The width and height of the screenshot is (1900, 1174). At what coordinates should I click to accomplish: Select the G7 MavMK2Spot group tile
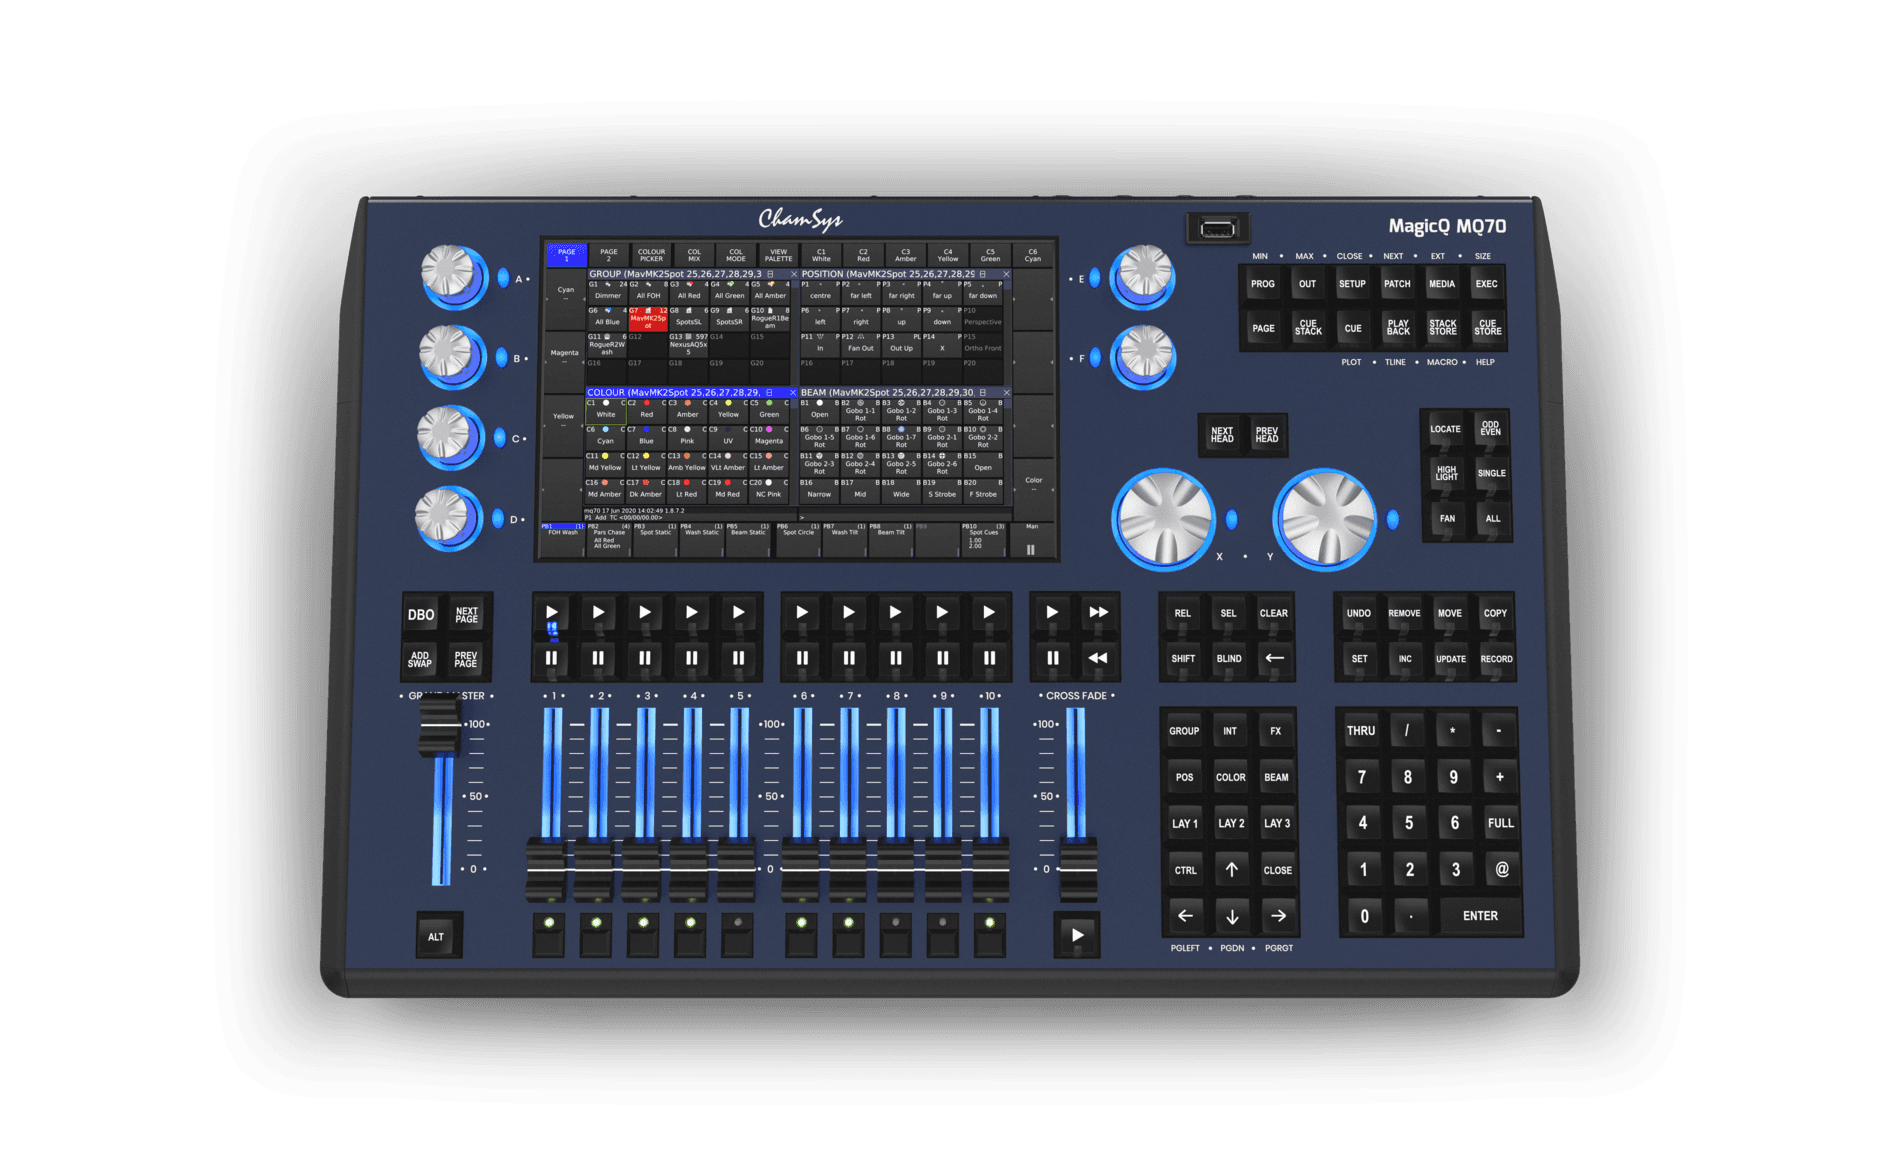pos(647,317)
